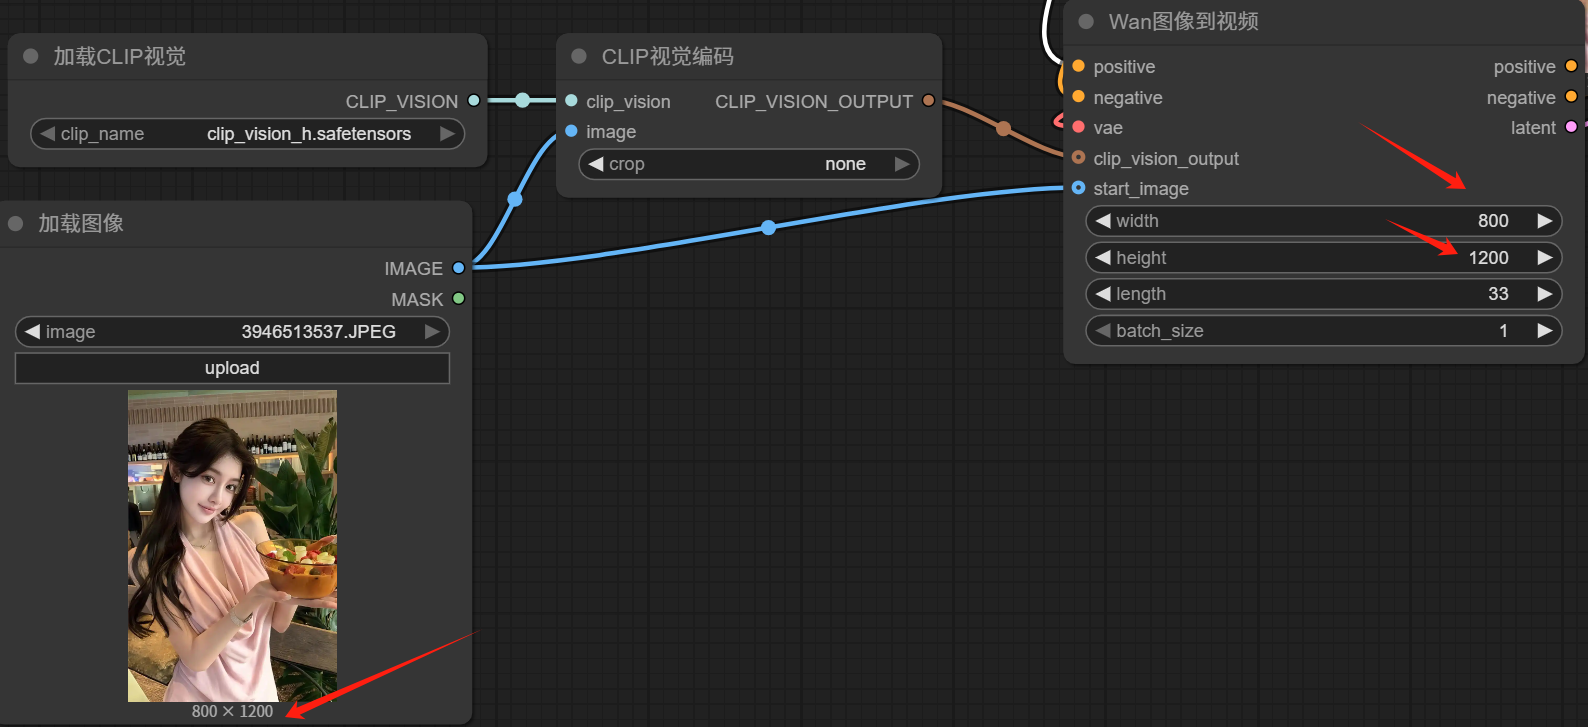Screen dimensions: 1588x727
Task: Click the IMAGE output port on 加载图像 node
Action: point(458,268)
